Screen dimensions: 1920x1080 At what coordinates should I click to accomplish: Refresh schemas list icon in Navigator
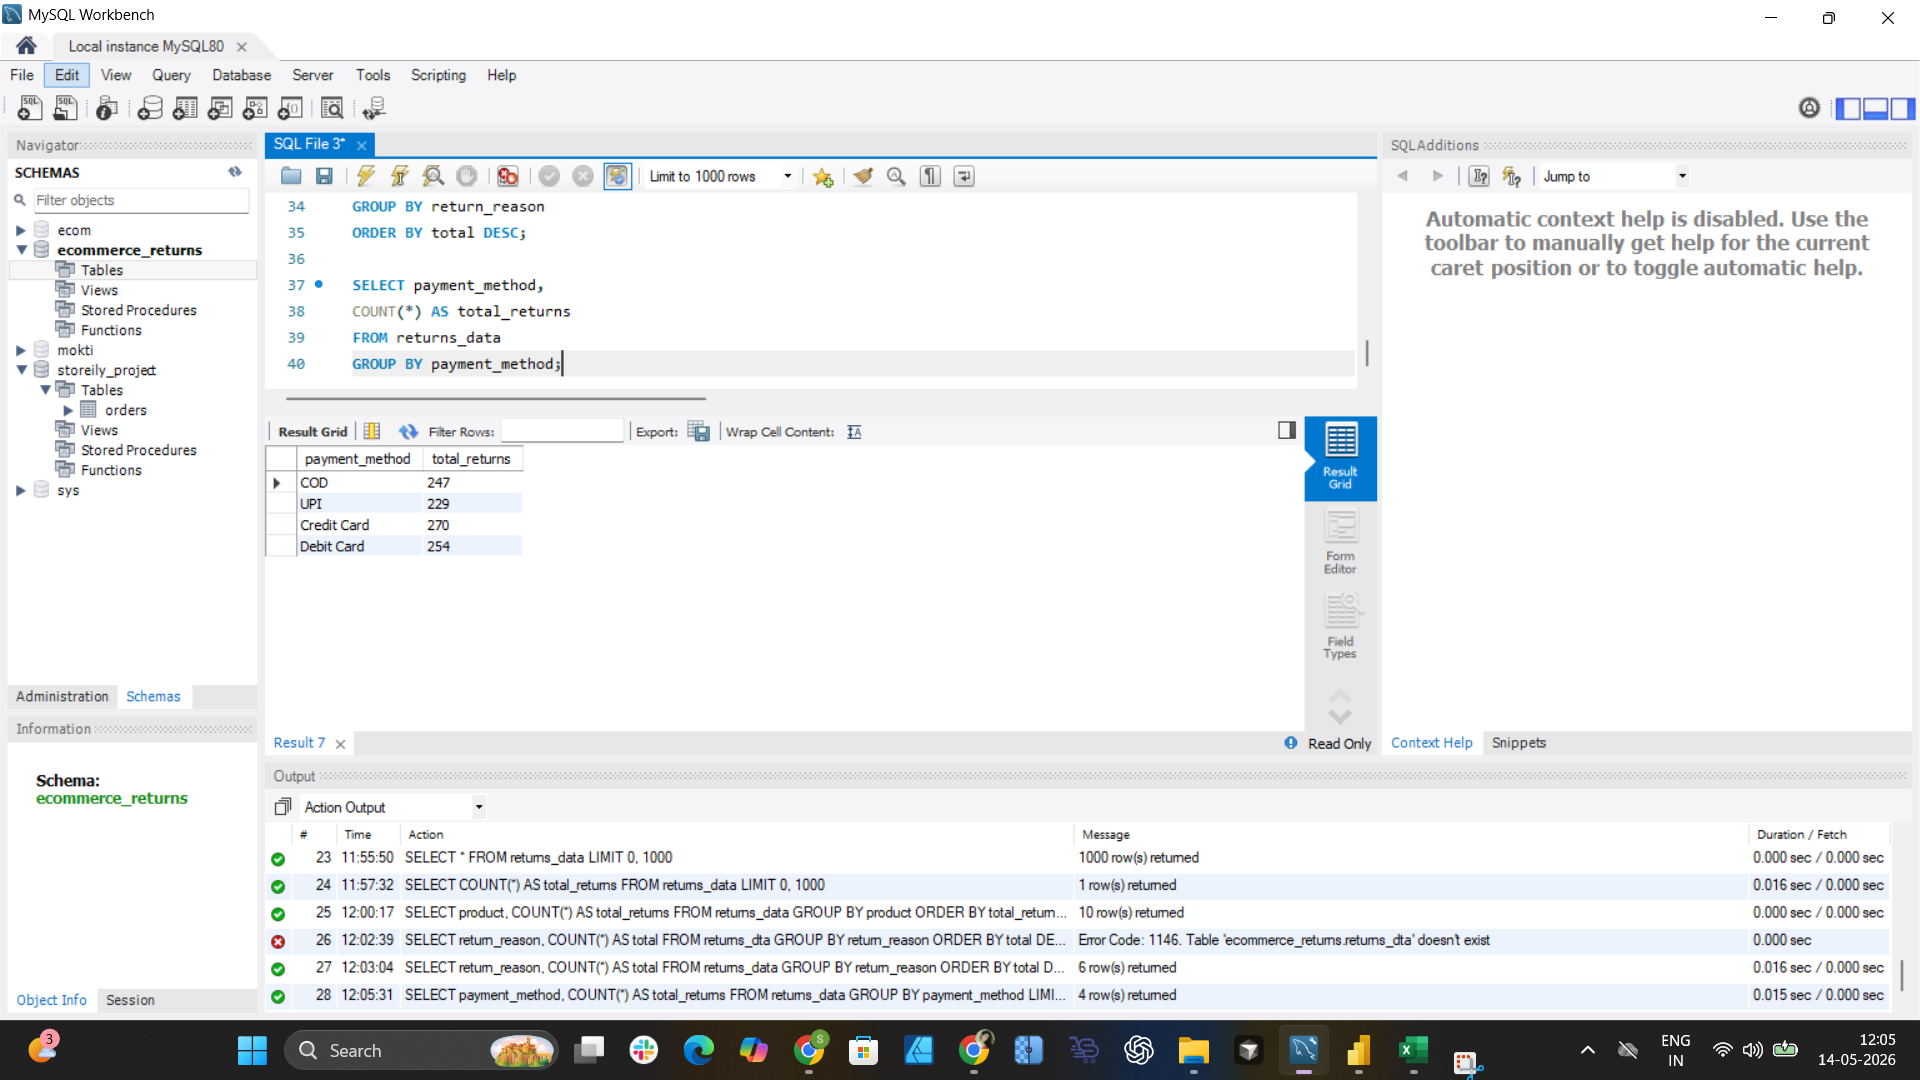(235, 172)
